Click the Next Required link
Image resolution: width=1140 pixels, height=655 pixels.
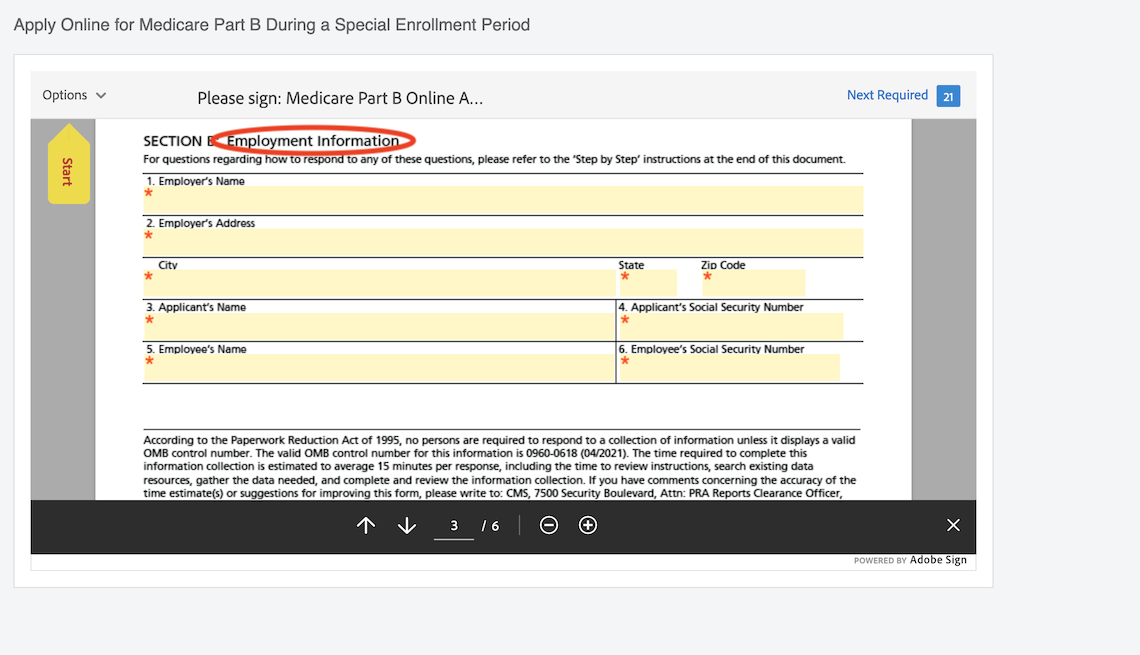(887, 95)
